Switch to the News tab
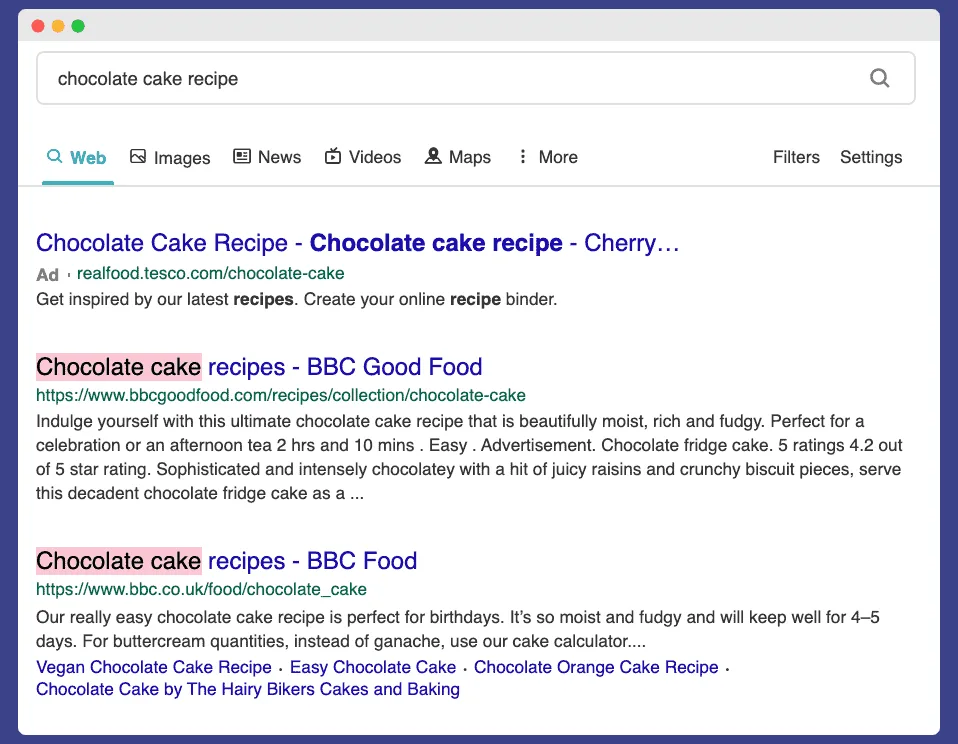 [x=267, y=157]
